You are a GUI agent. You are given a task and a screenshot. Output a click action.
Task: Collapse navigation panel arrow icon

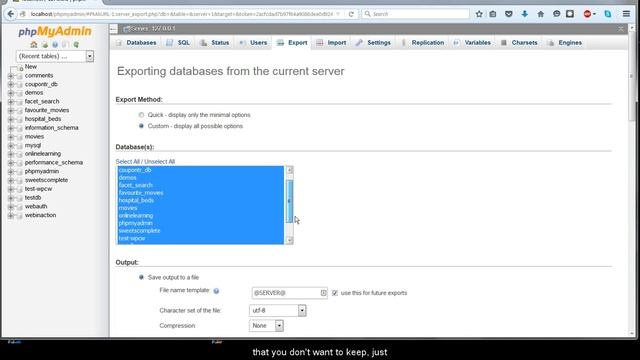(x=113, y=29)
